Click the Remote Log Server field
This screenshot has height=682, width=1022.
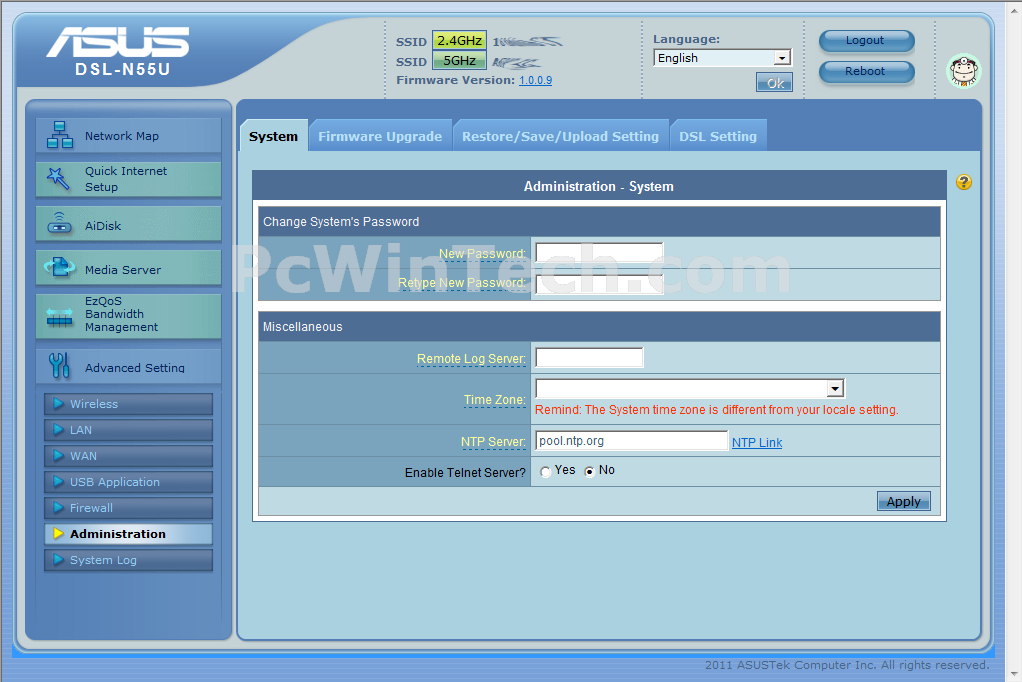pos(589,358)
